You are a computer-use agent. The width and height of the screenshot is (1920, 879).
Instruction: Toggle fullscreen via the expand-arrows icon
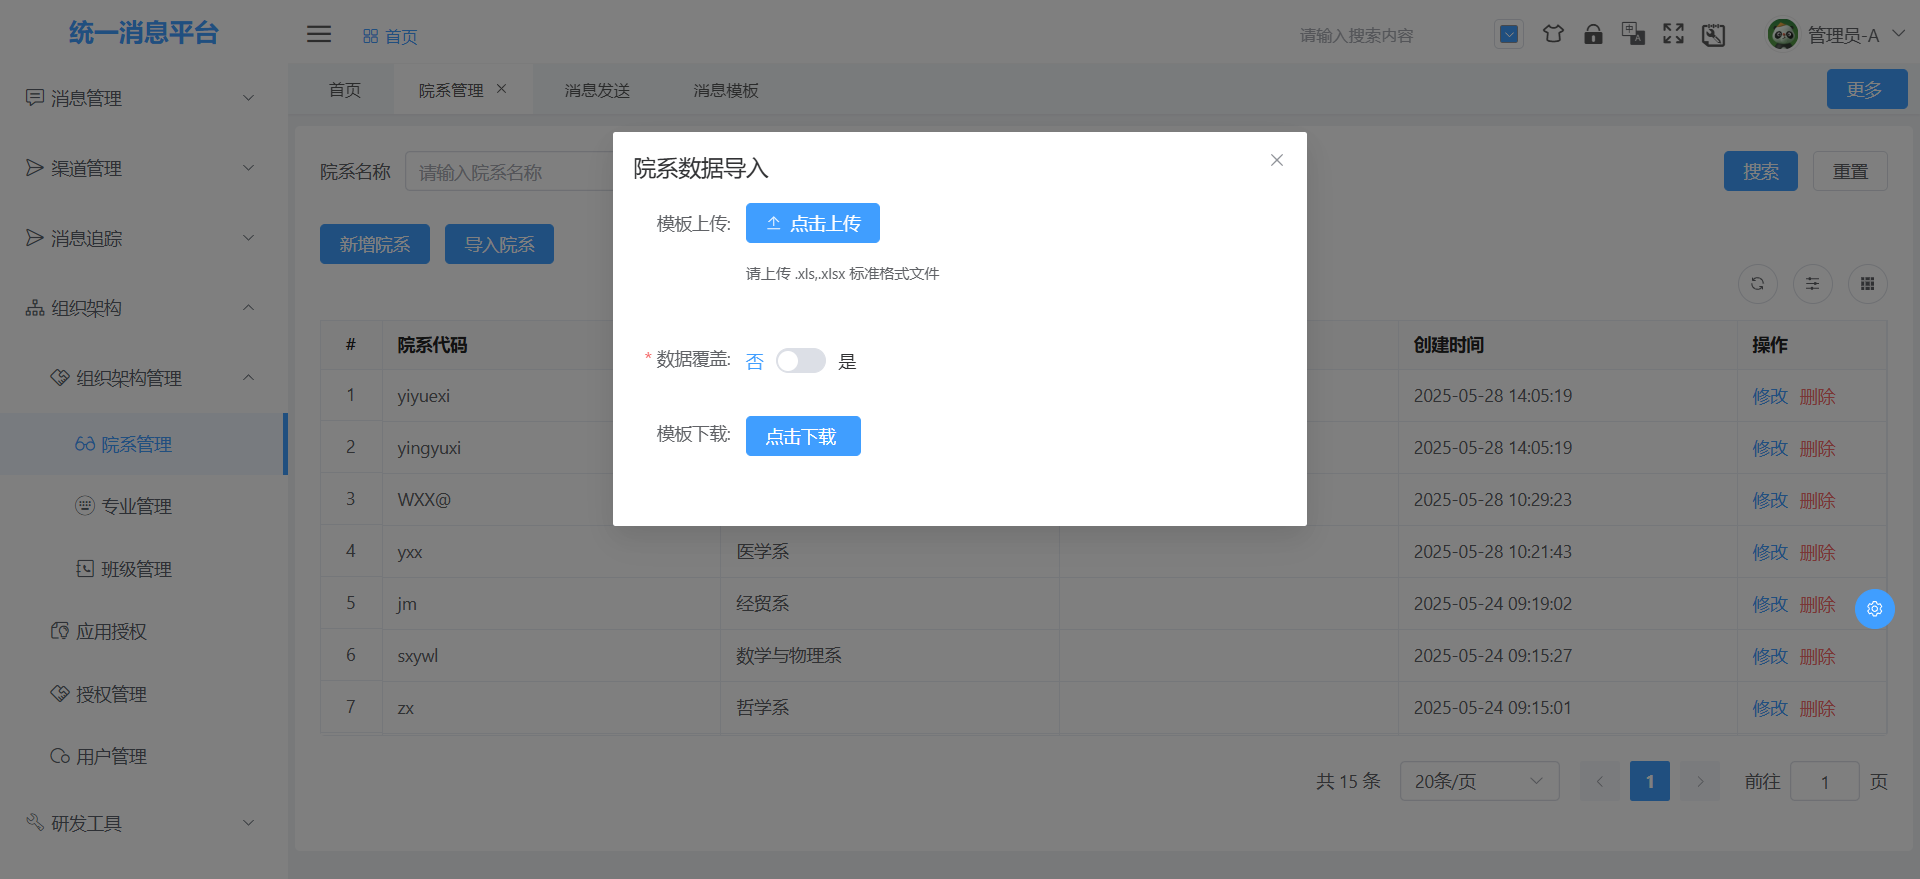(1673, 34)
